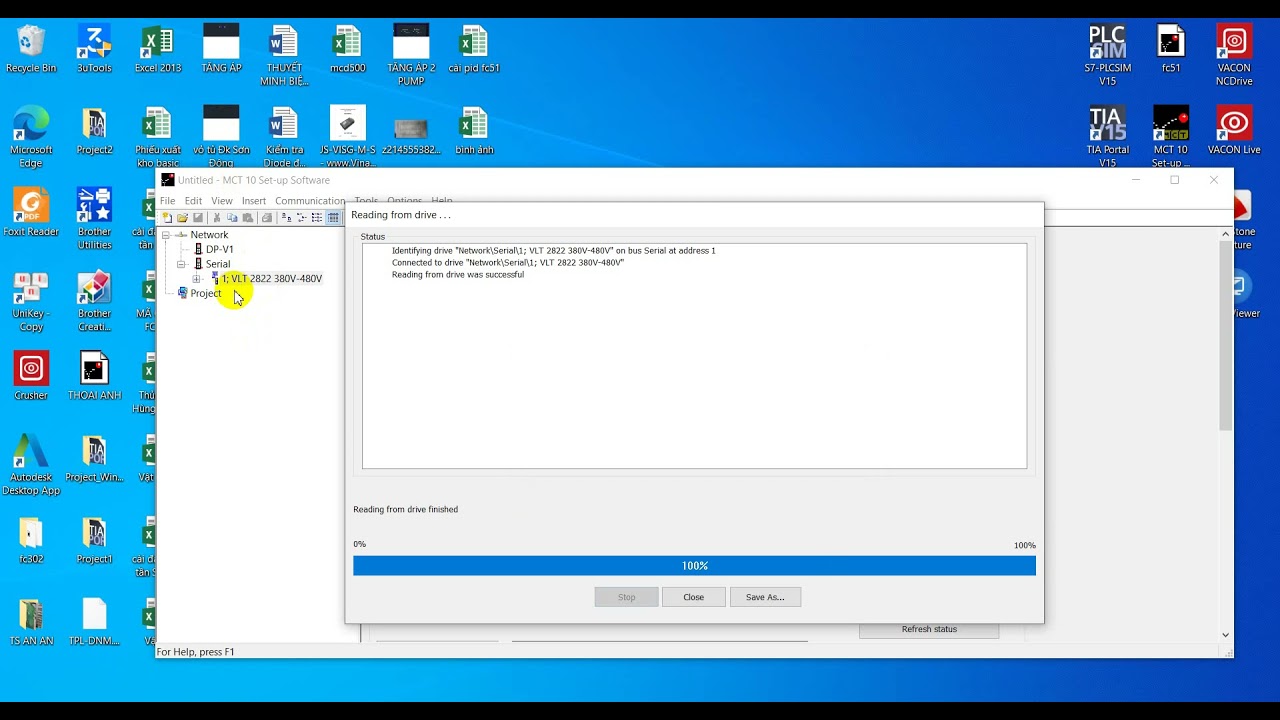Click 'Reading from drive was successful' status line
This screenshot has width=1280, height=720.
point(458,275)
